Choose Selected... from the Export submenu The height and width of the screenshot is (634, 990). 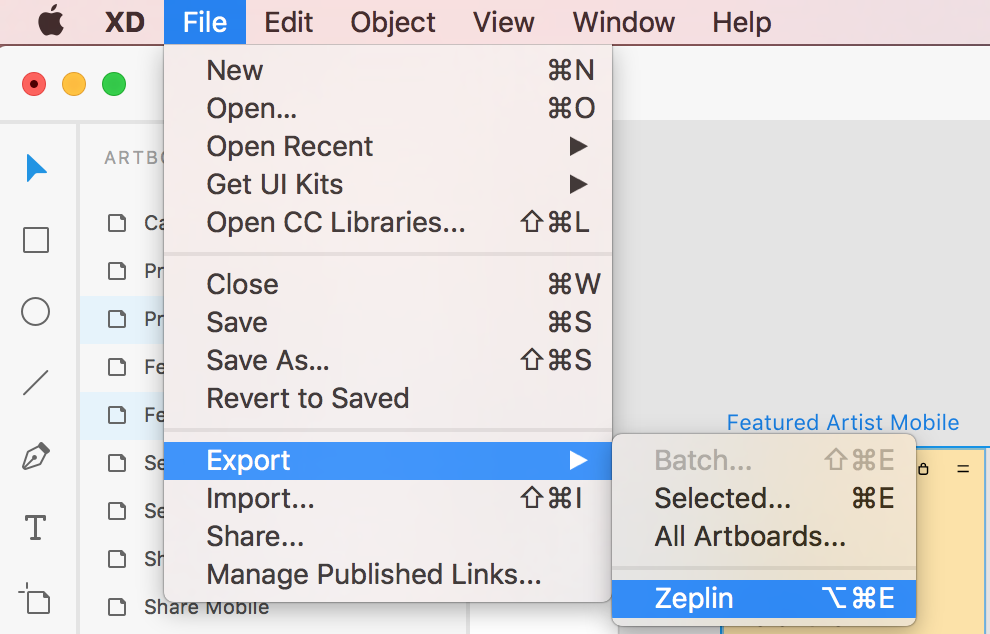722,498
